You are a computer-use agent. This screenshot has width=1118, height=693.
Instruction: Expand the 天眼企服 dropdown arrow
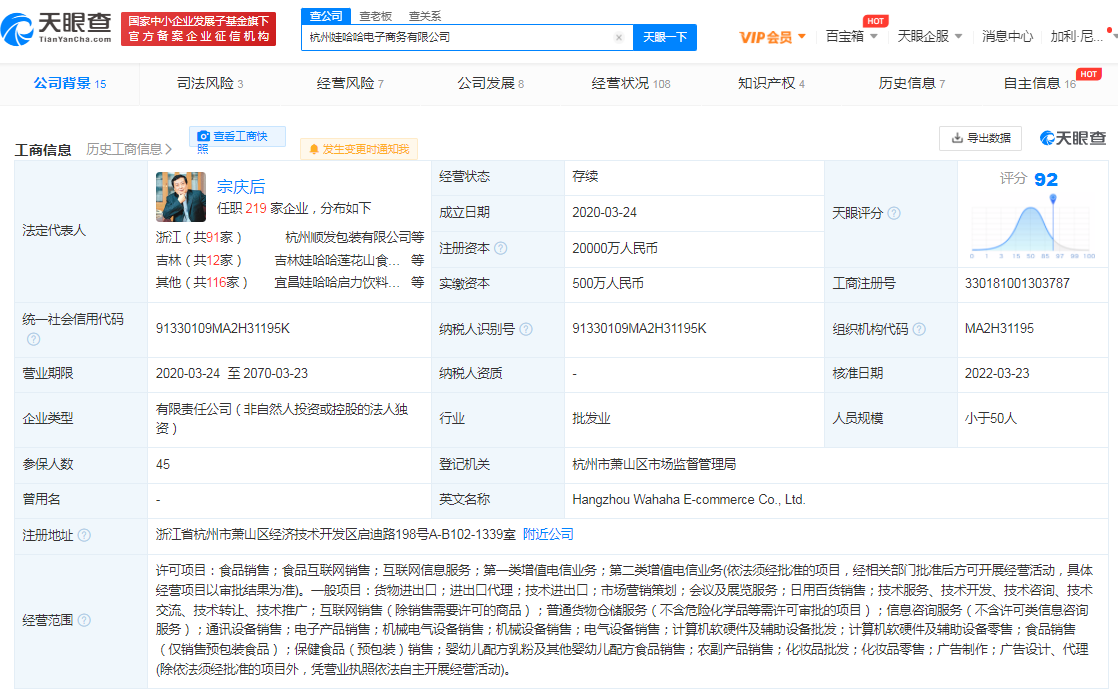pos(958,36)
